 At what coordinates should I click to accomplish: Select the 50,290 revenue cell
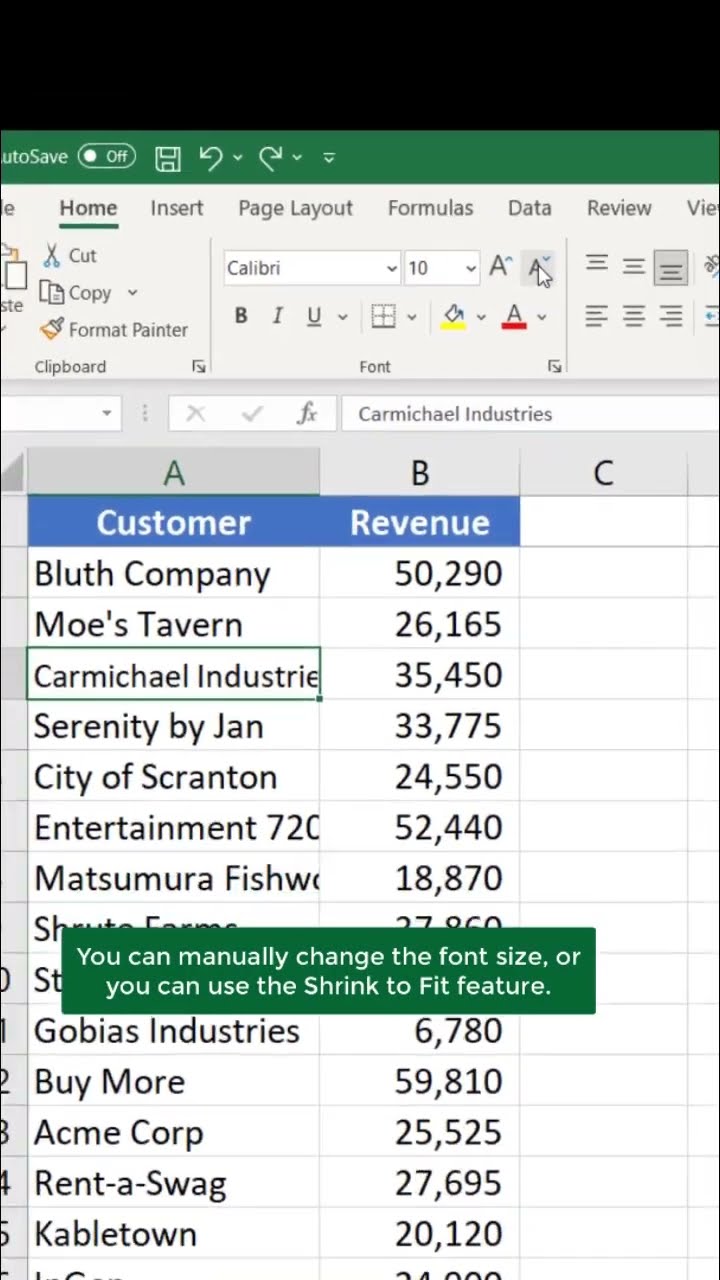coord(420,573)
